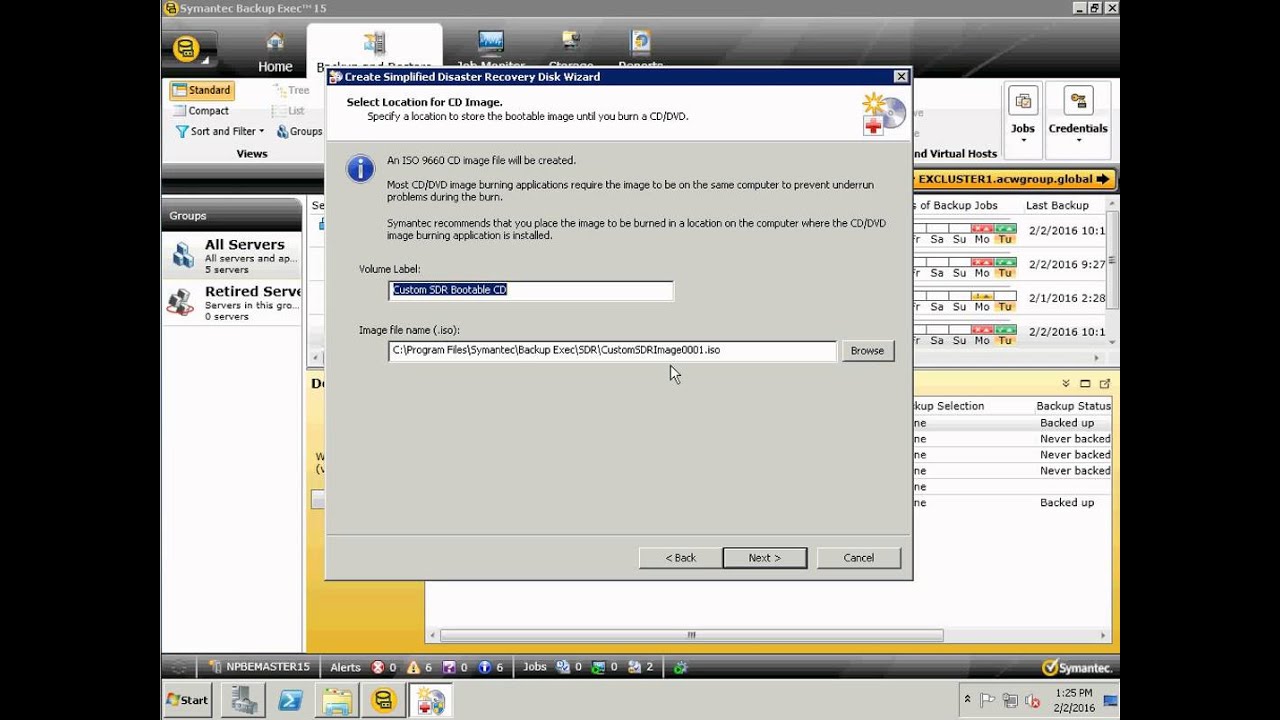
Task: Click the Back button in wizard
Action: coord(681,558)
